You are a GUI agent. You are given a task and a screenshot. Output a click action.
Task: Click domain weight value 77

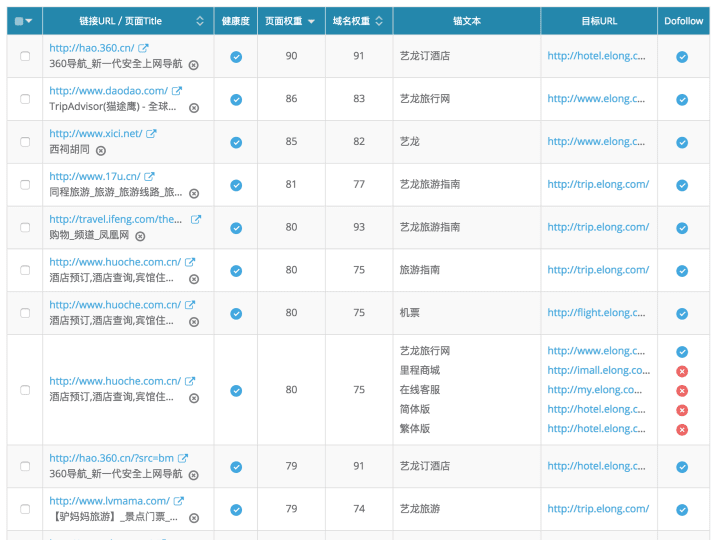[x=359, y=185]
